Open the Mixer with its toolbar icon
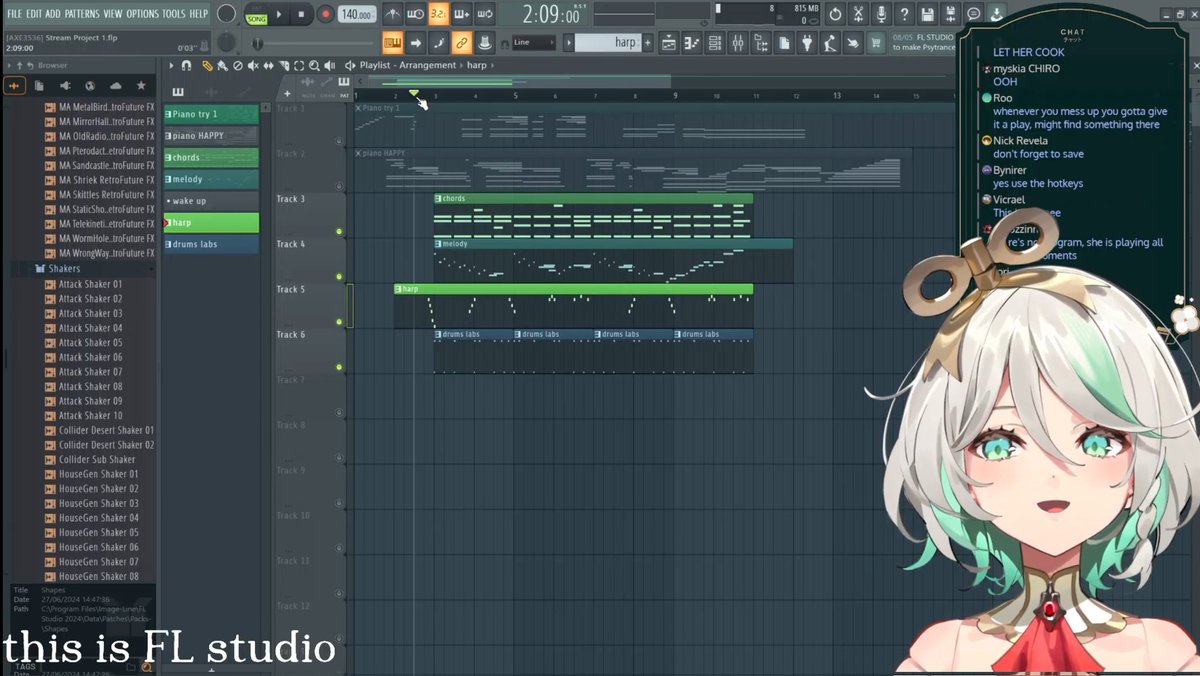The width and height of the screenshot is (1200, 676). [x=737, y=42]
